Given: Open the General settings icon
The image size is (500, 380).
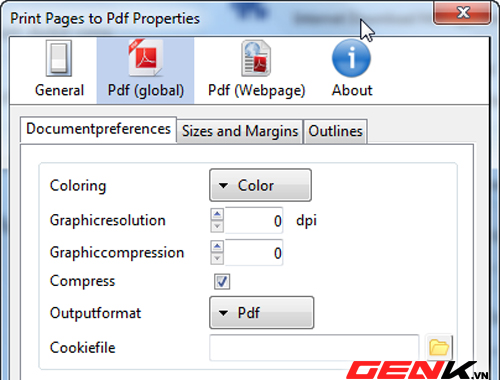Looking at the screenshot, I should coord(59,58).
